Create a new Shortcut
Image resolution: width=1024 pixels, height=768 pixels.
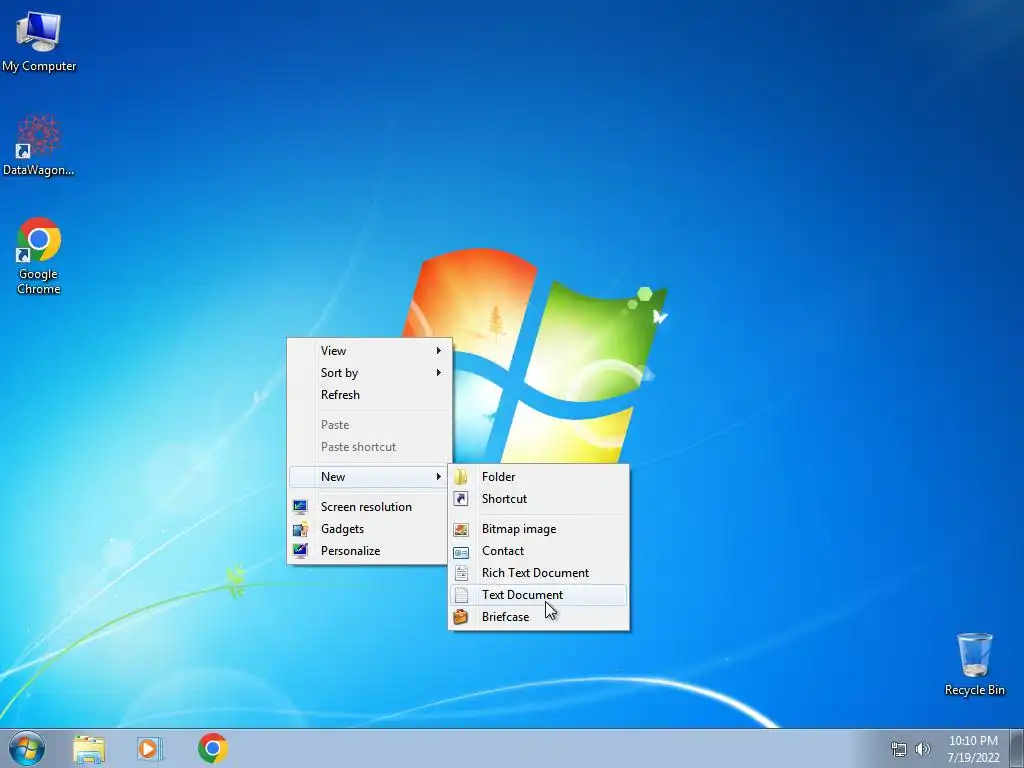[x=539, y=499]
